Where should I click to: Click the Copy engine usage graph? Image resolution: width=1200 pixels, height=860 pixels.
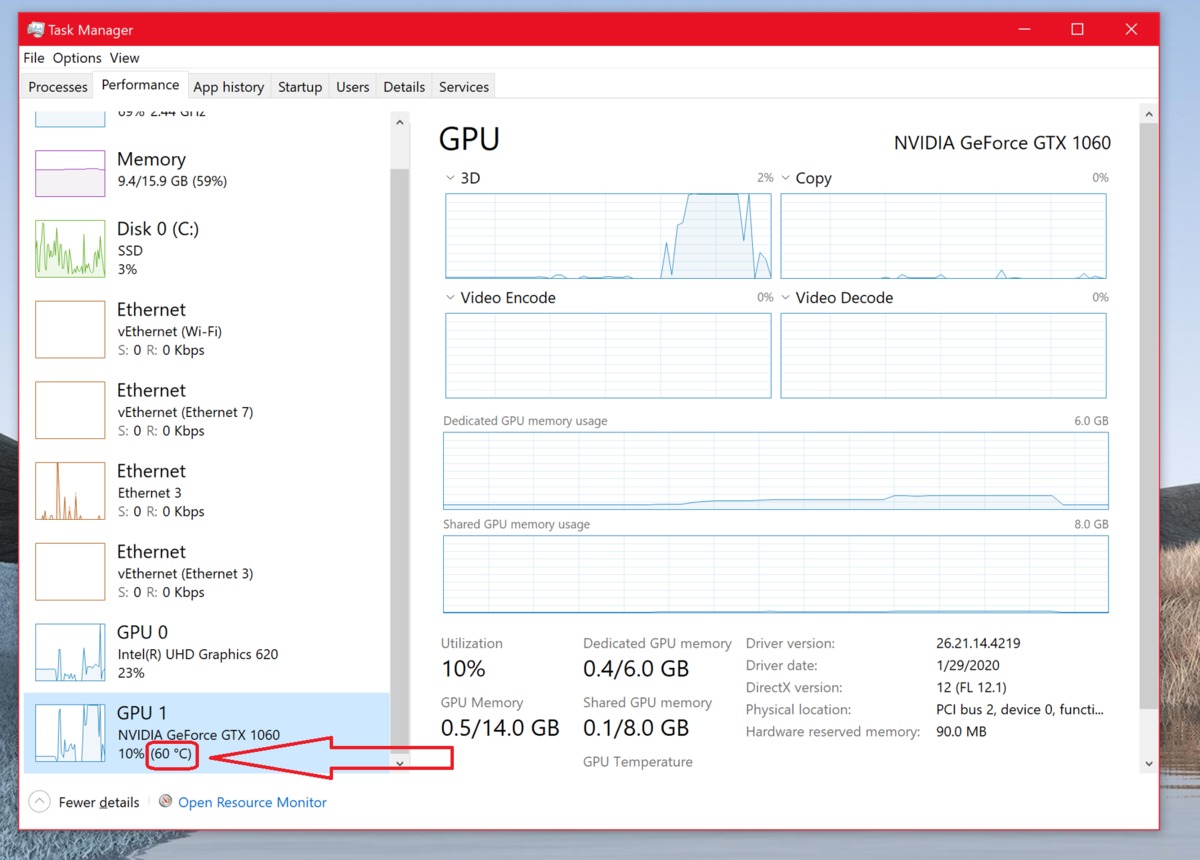click(943, 236)
